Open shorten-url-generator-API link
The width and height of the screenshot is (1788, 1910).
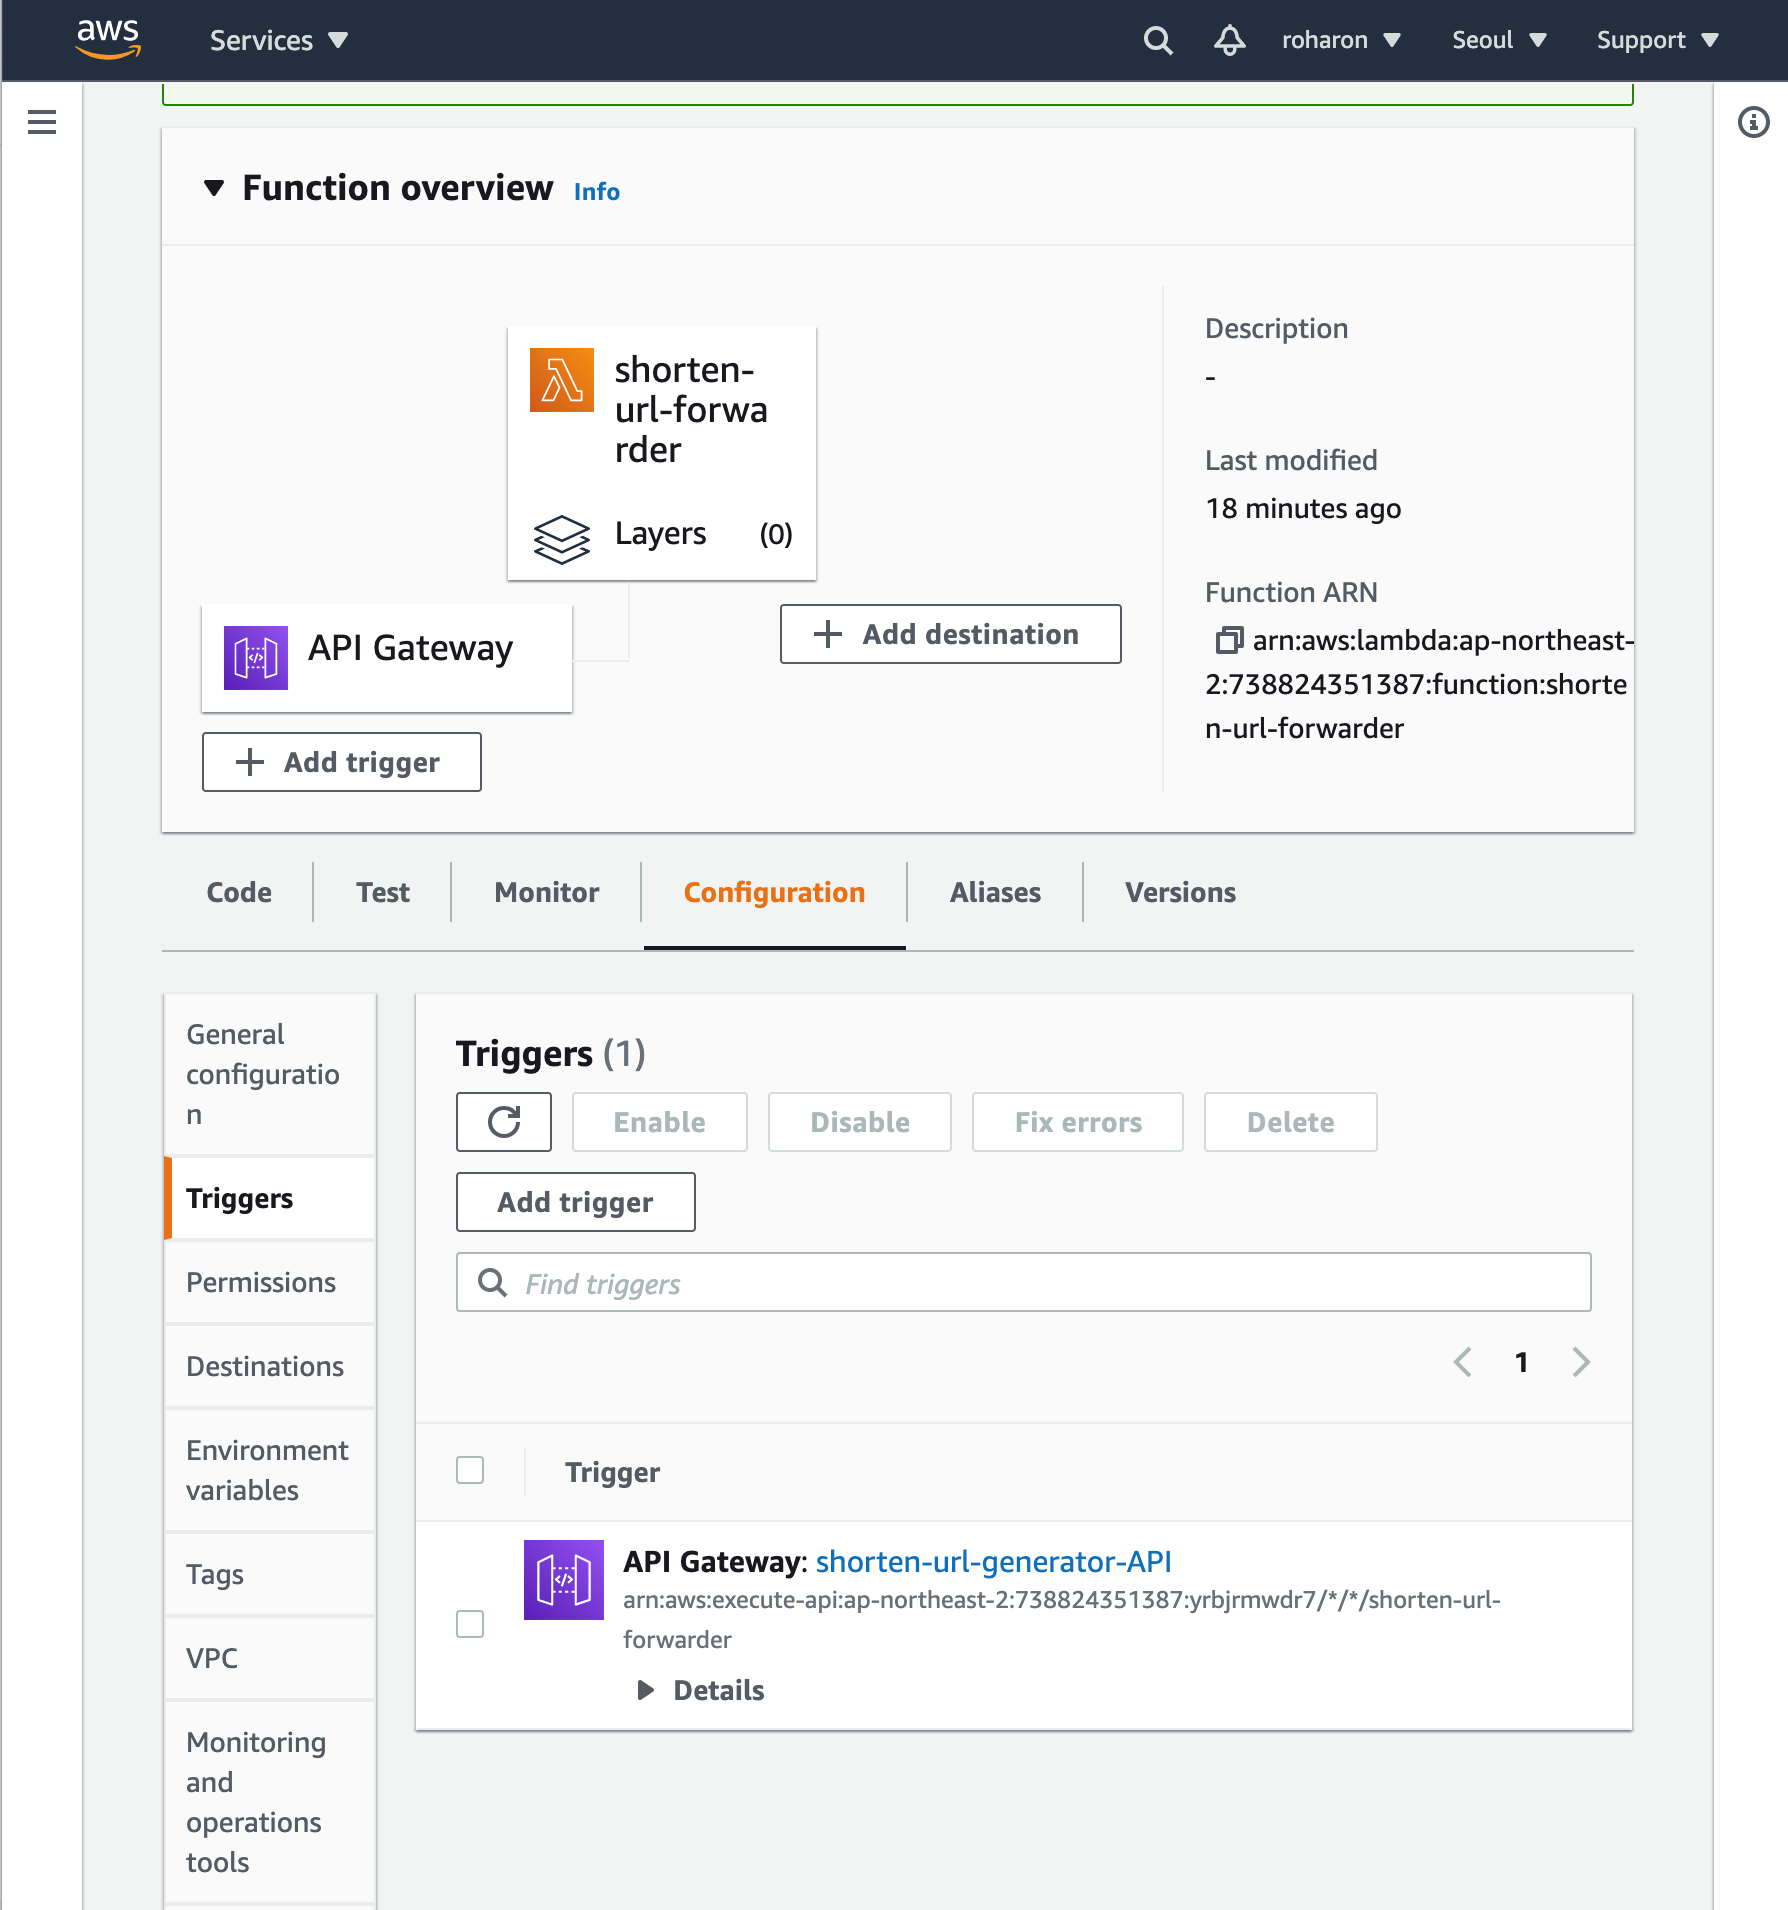[x=993, y=1561]
